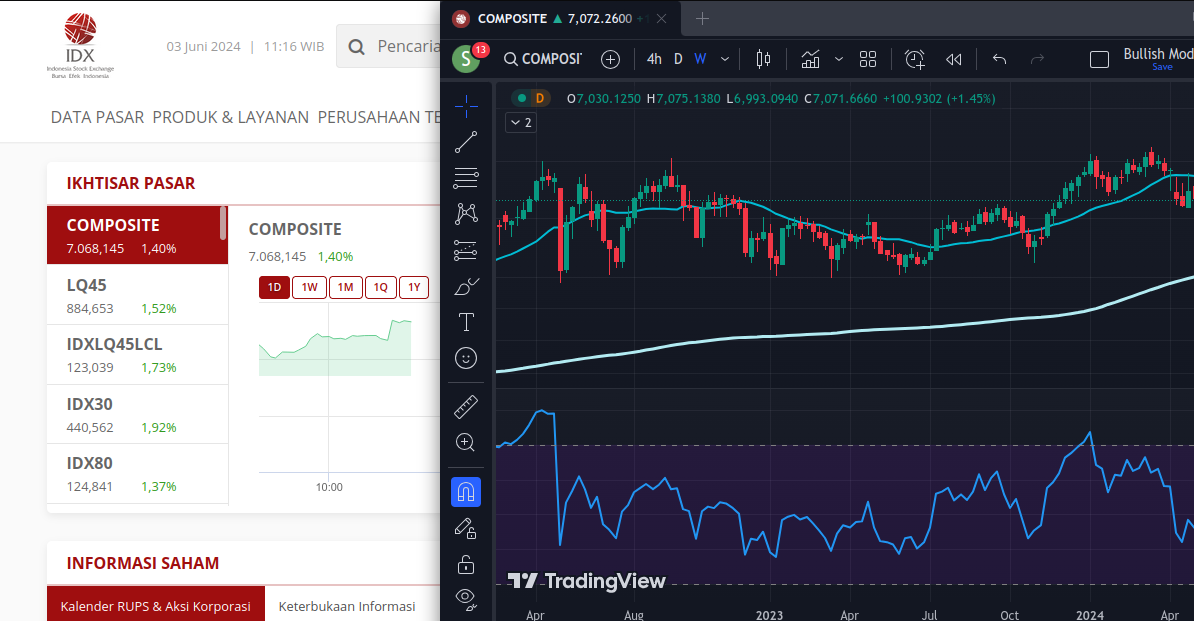
Task: Click the Bullish Mod layout name
Action: (x=1158, y=54)
